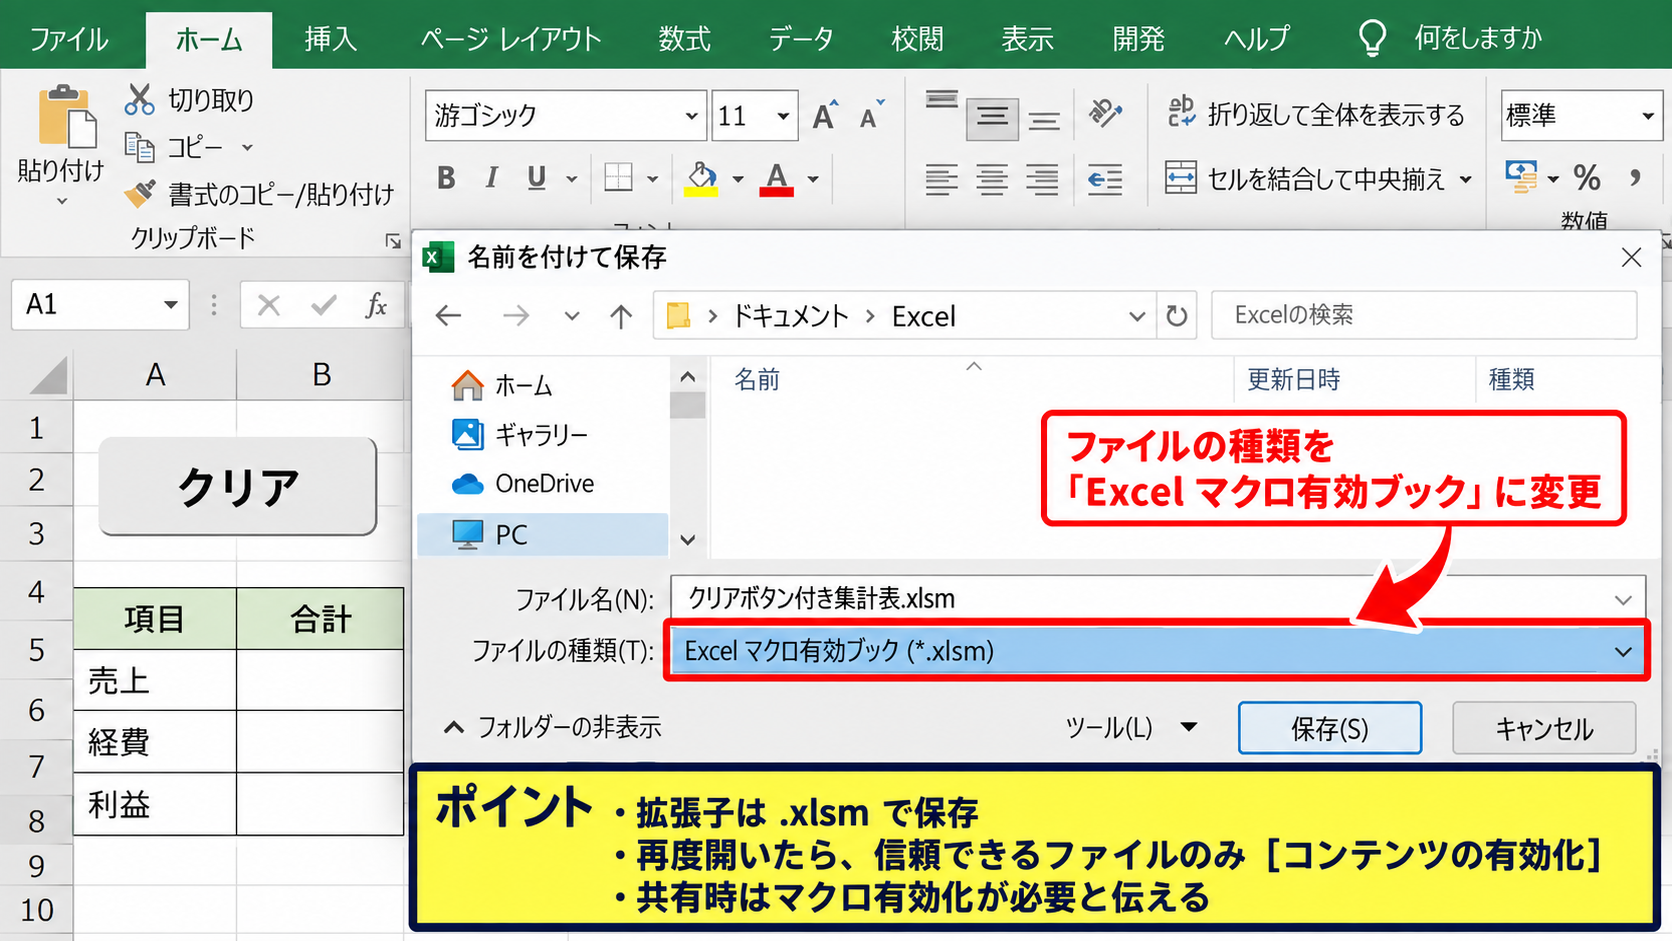Click wrap text 折り返して全体を表示する
Screen dimensions: 1672x941
1316,114
